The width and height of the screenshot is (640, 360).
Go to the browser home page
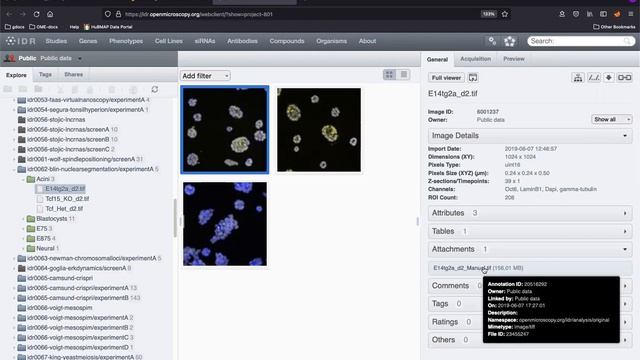click(50, 14)
